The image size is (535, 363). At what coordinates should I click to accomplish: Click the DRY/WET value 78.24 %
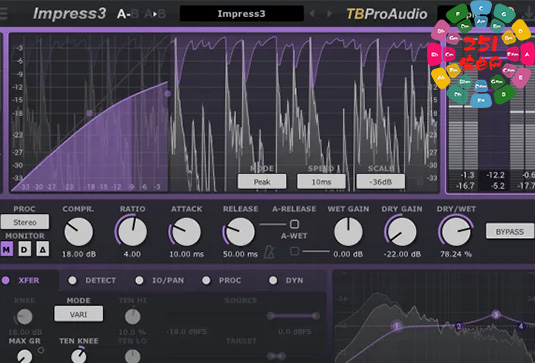point(456,254)
